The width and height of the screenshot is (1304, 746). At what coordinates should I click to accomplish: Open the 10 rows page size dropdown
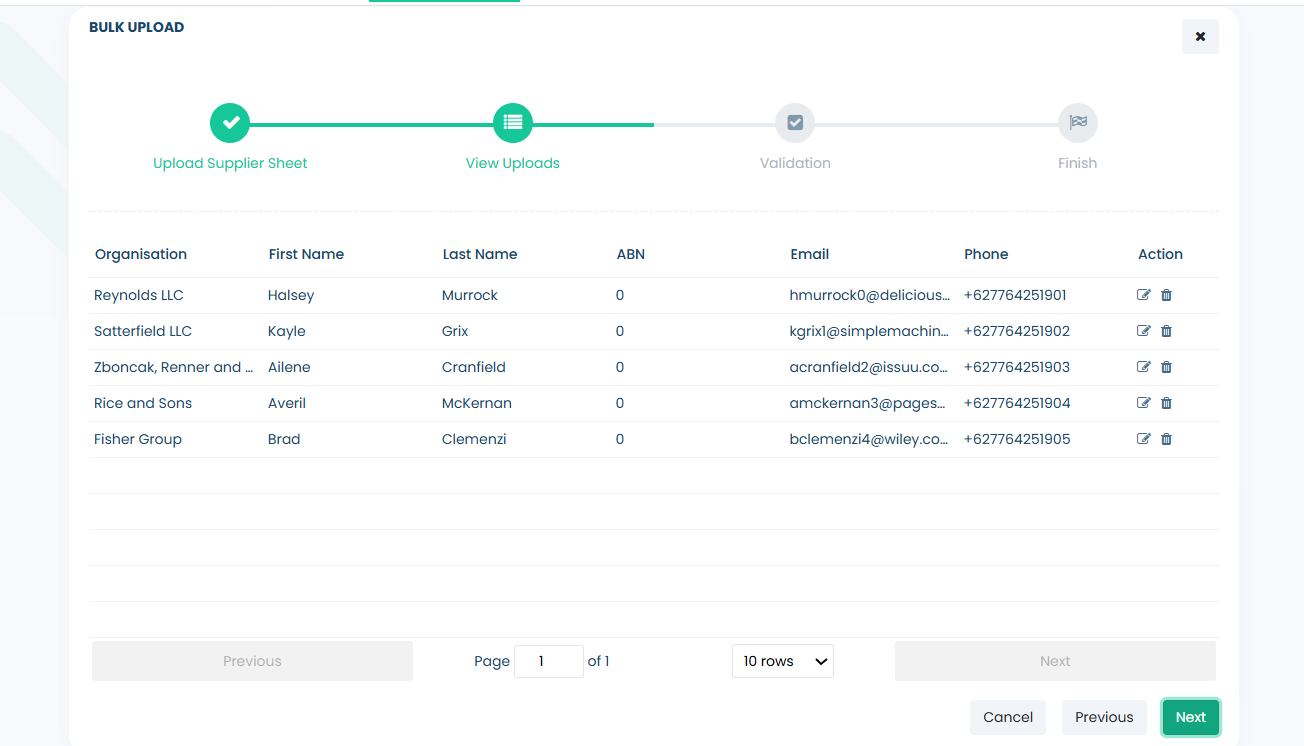783,661
